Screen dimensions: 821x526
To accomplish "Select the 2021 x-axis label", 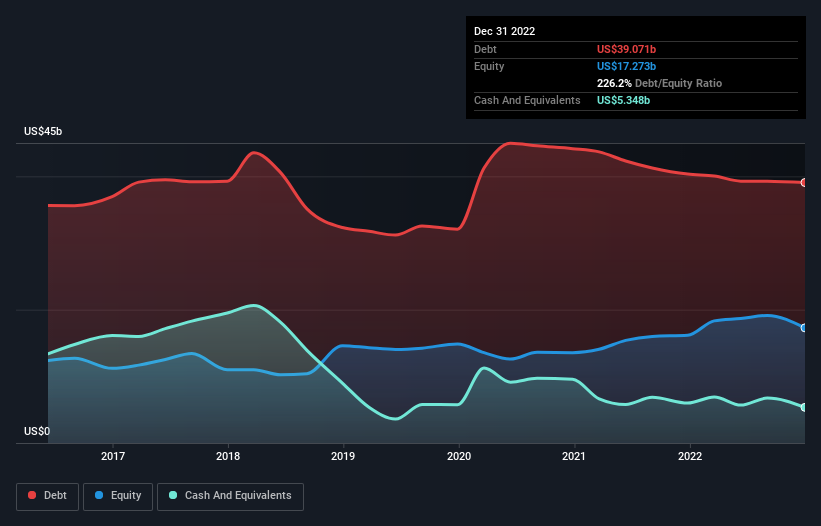I will tap(574, 456).
